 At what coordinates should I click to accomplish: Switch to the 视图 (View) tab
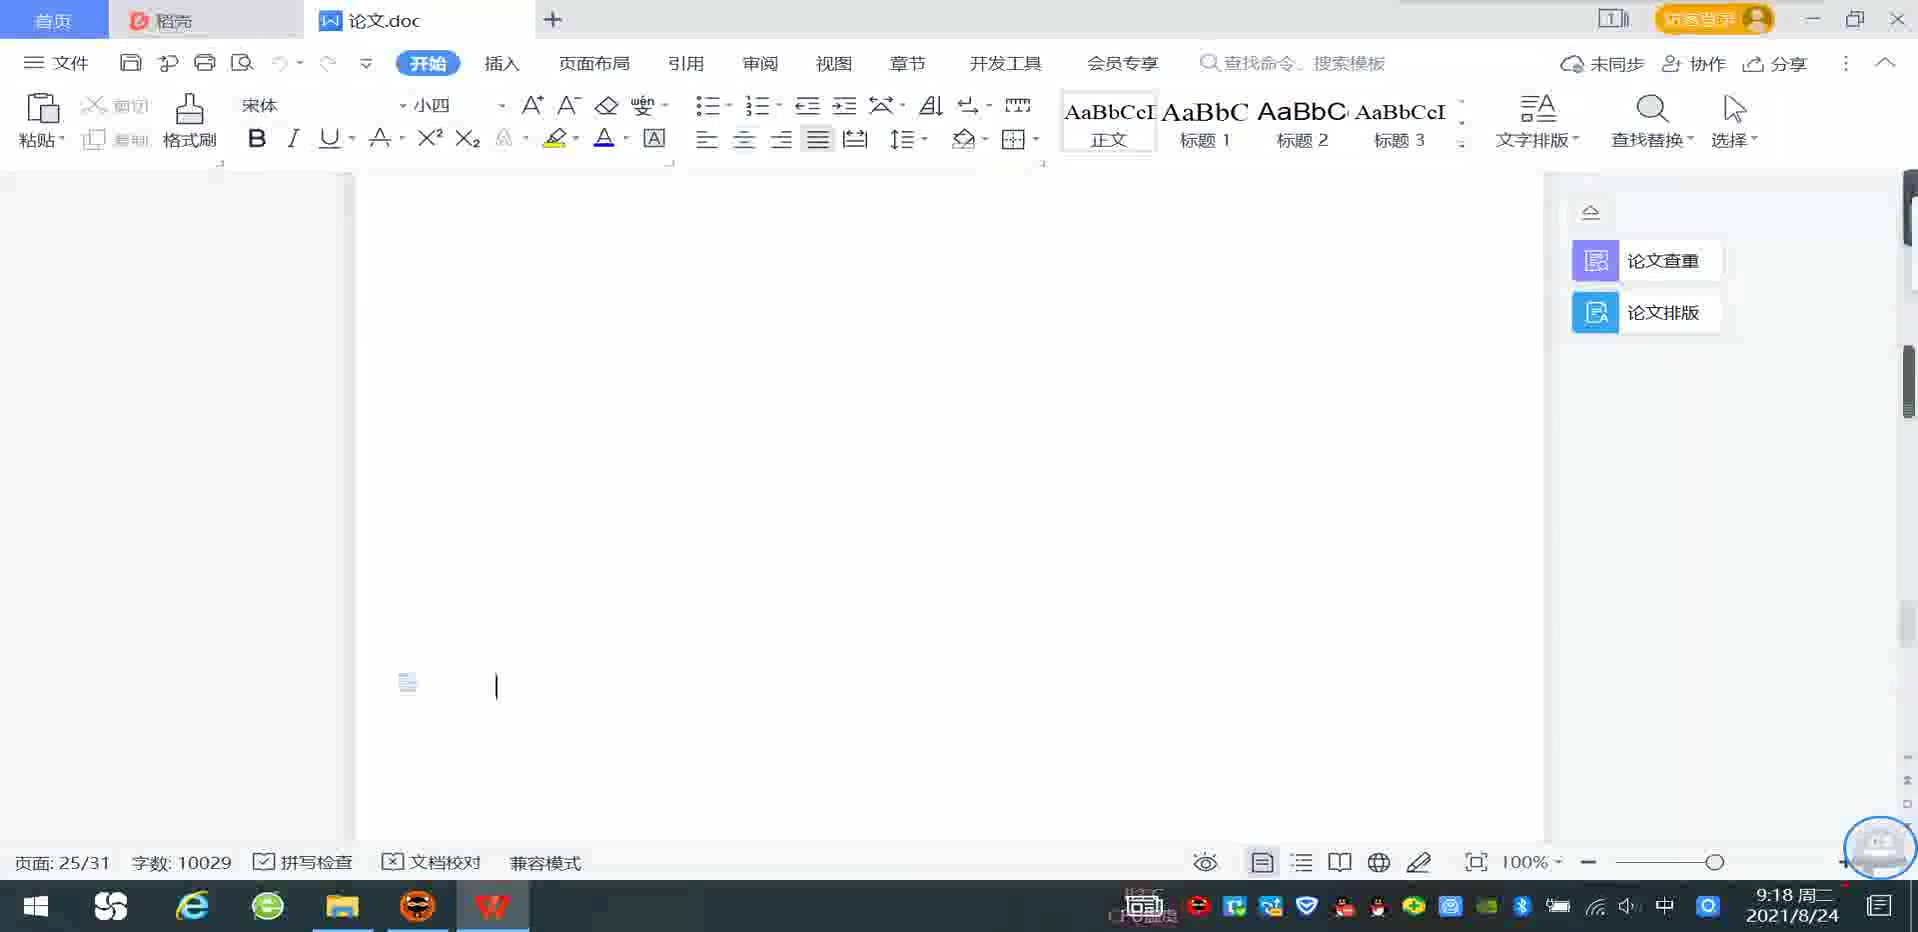point(834,63)
